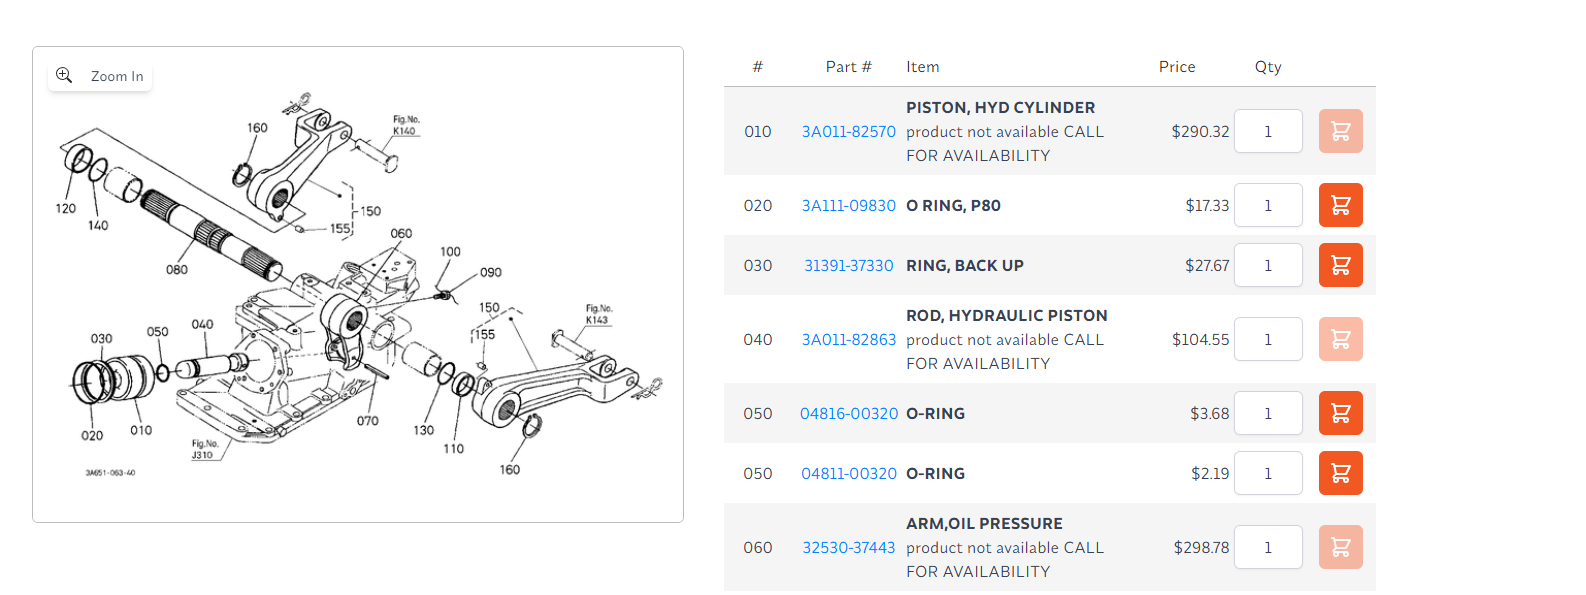This screenshot has height=595, width=1586.
Task: Open part link 3A011-82863
Action: click(848, 340)
